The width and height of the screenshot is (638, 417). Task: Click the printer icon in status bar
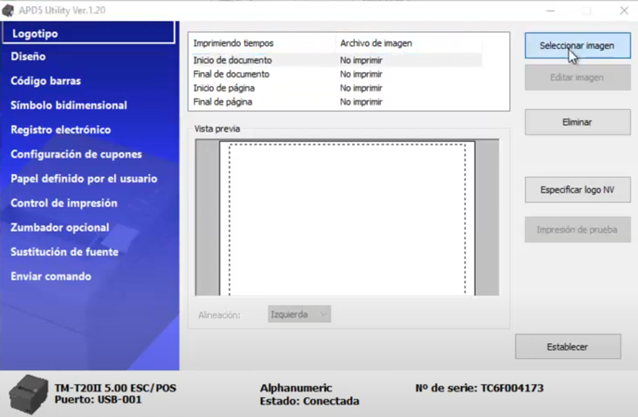(x=28, y=394)
